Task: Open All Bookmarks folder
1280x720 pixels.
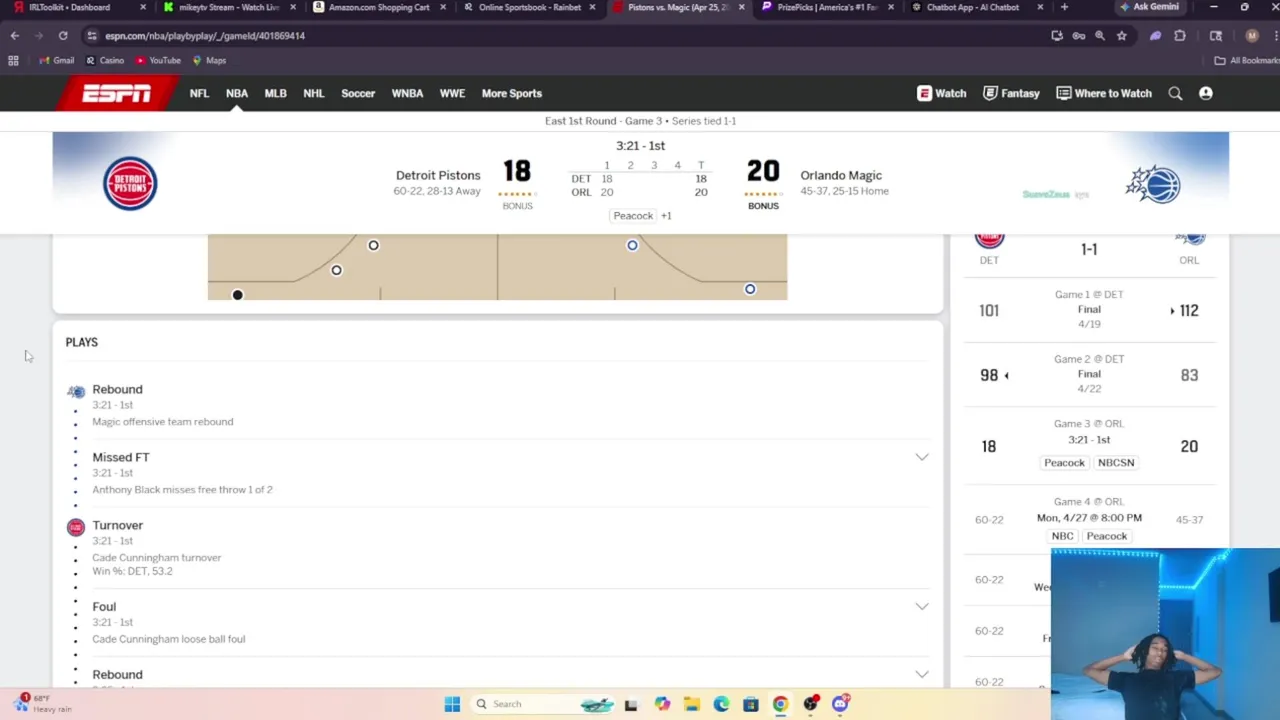Action: [x=1246, y=60]
